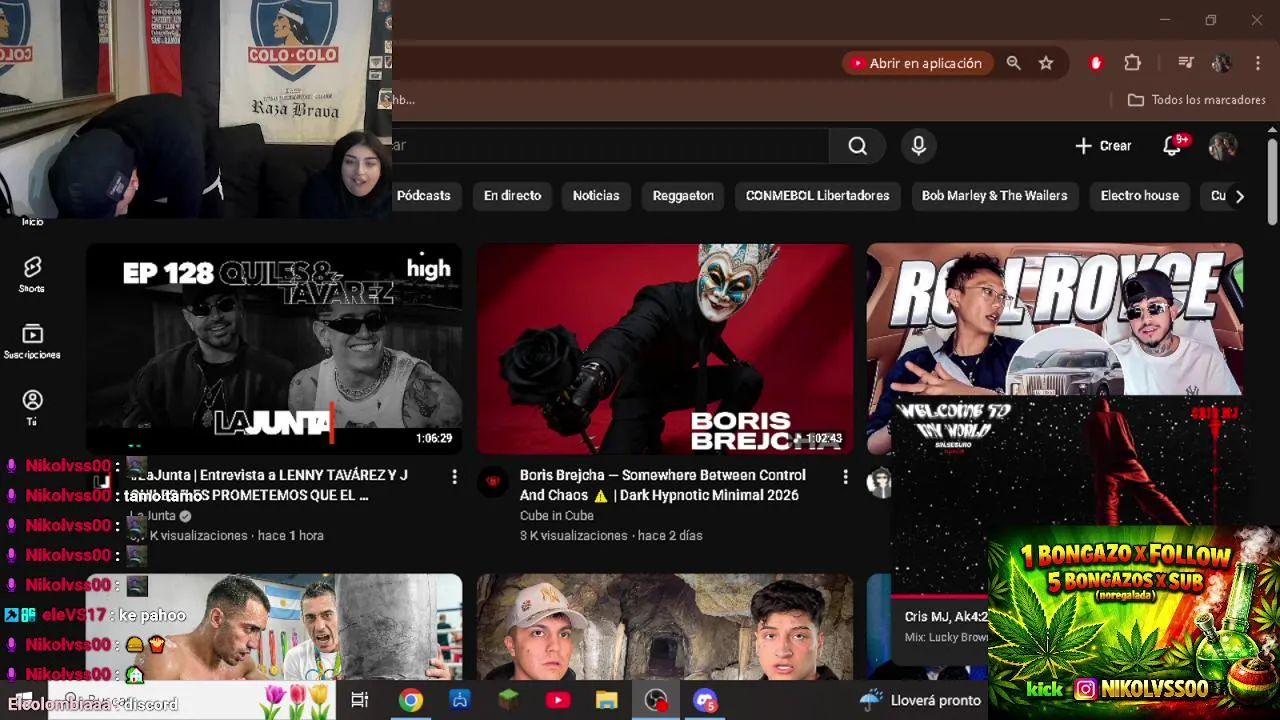This screenshot has width=1280, height=720.
Task: Play the Boris Brejcha red thumbnail
Action: pos(665,348)
